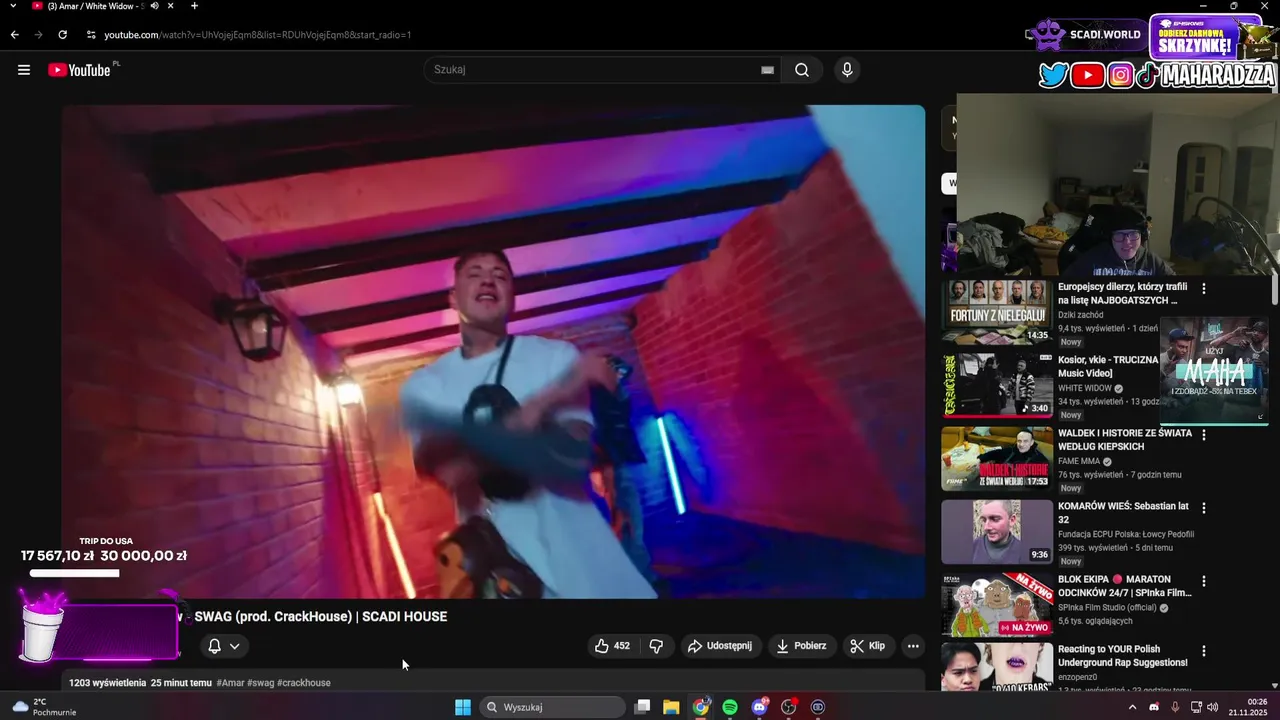Open KOMARÓW WIEŚ Sebastian video thumbnail
Viewport: 1280px width, 720px height.
[996, 531]
